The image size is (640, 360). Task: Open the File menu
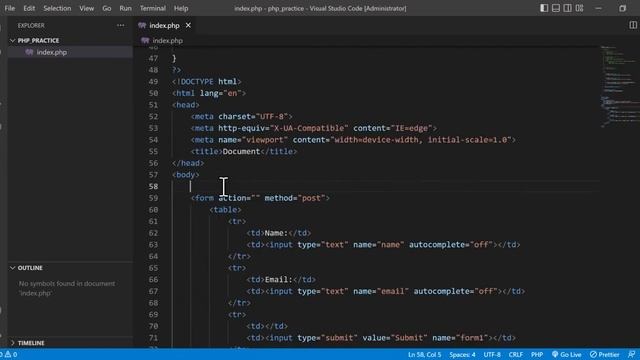pyautogui.click(x=9, y=8)
